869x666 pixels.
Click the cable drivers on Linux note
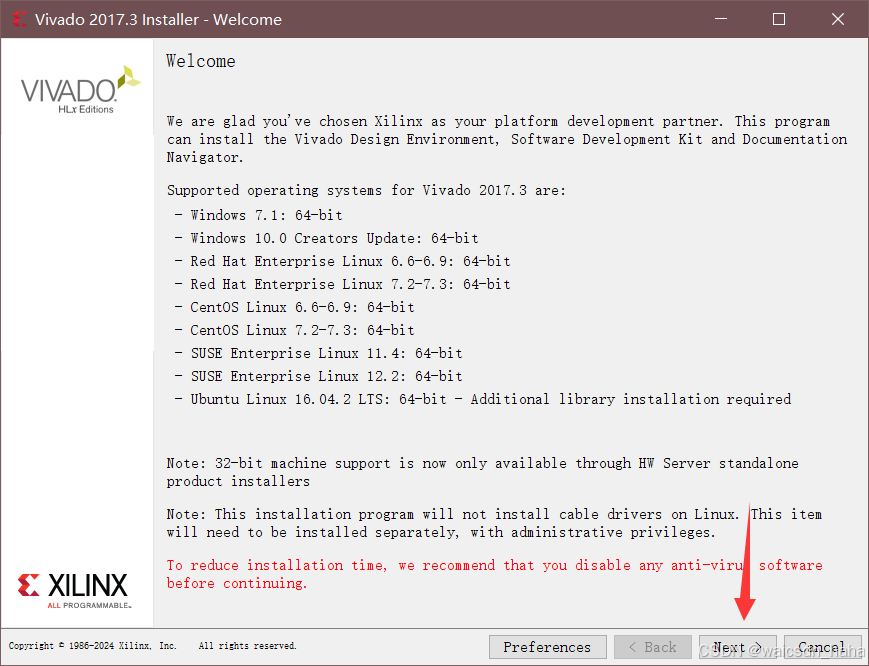tap(494, 523)
